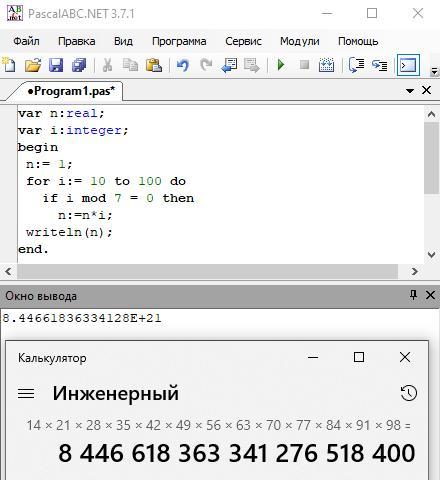Save the program with the floppy disk icon
Viewport: 440px width, 480px height.
(56, 65)
